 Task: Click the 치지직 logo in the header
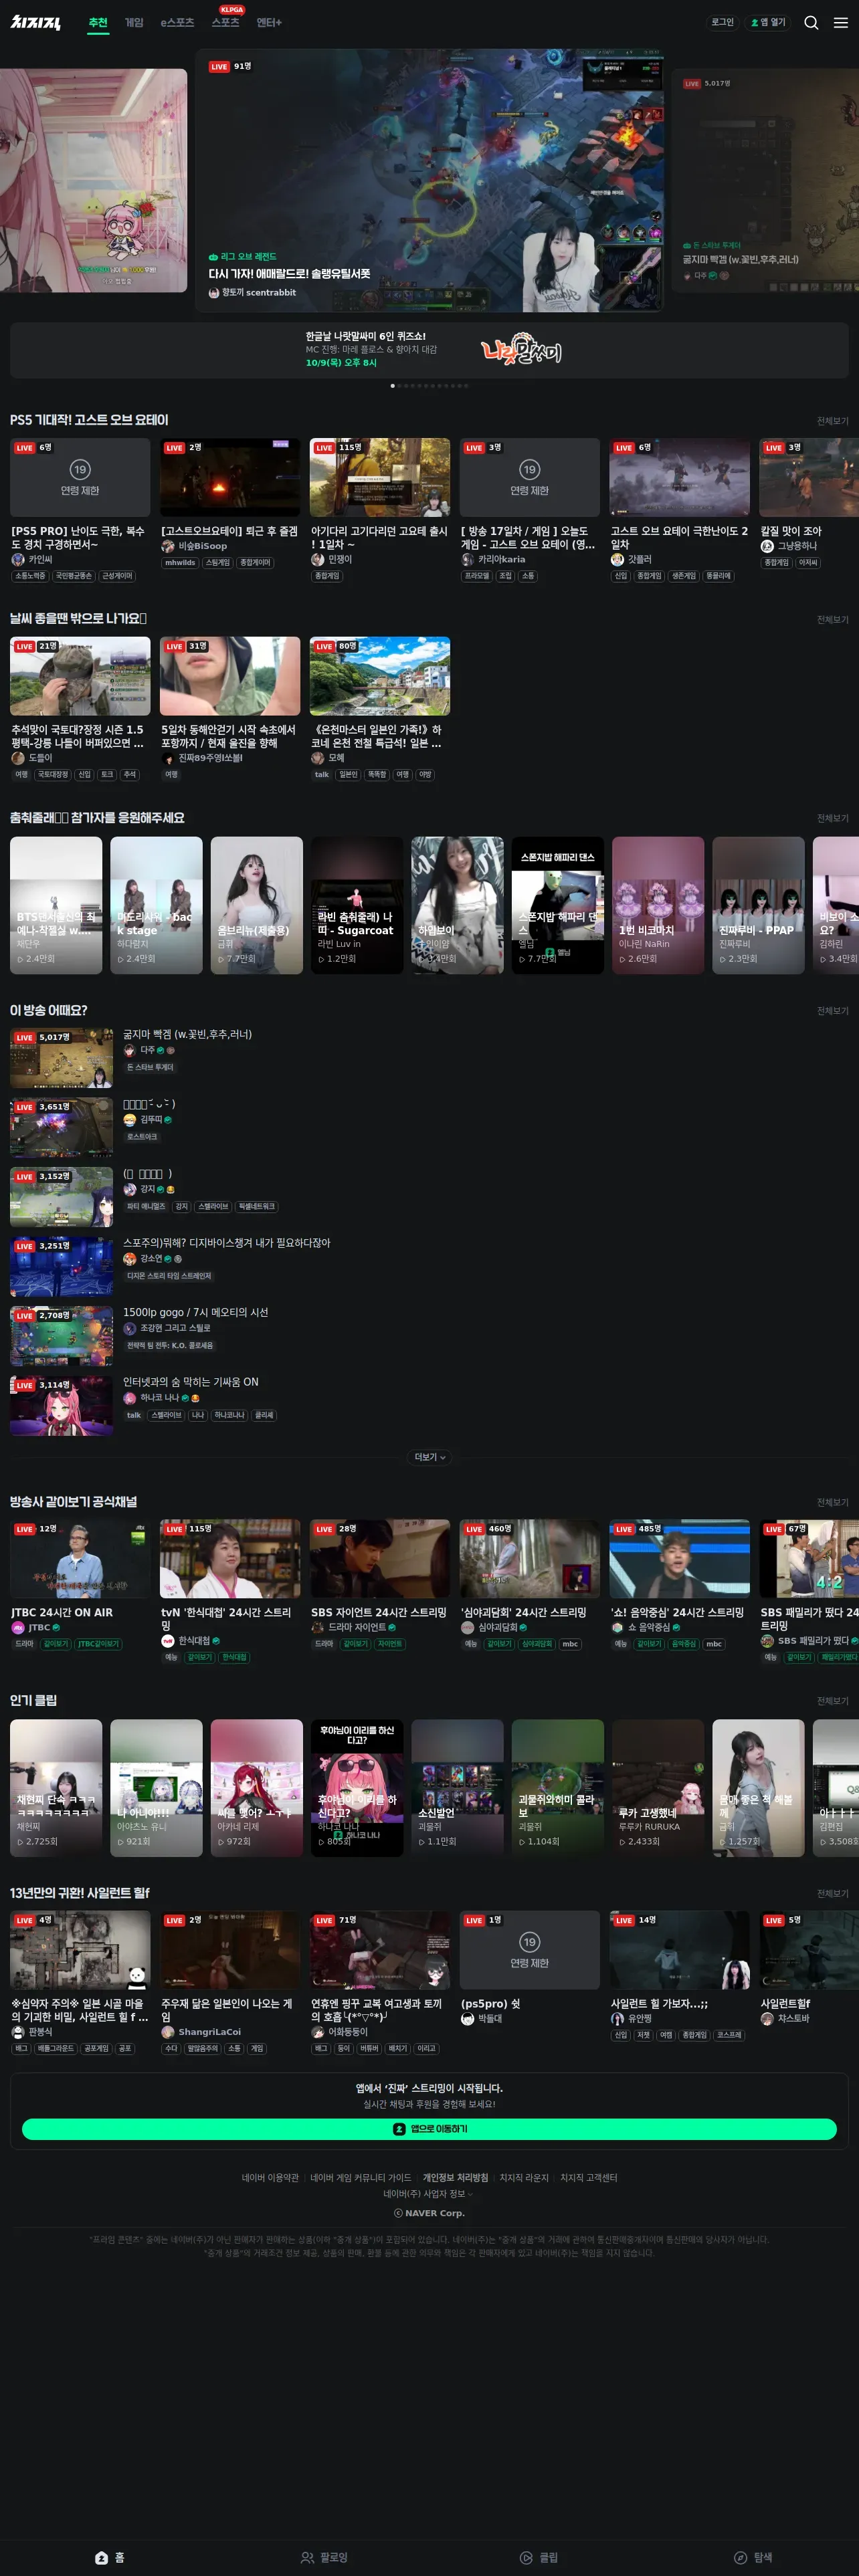point(36,22)
